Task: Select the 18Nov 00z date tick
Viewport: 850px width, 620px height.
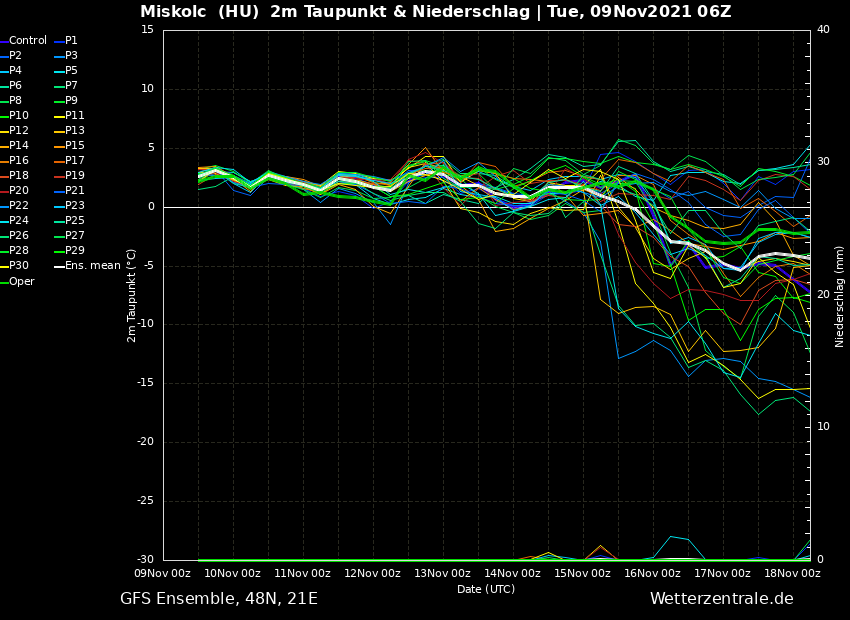Action: click(792, 573)
